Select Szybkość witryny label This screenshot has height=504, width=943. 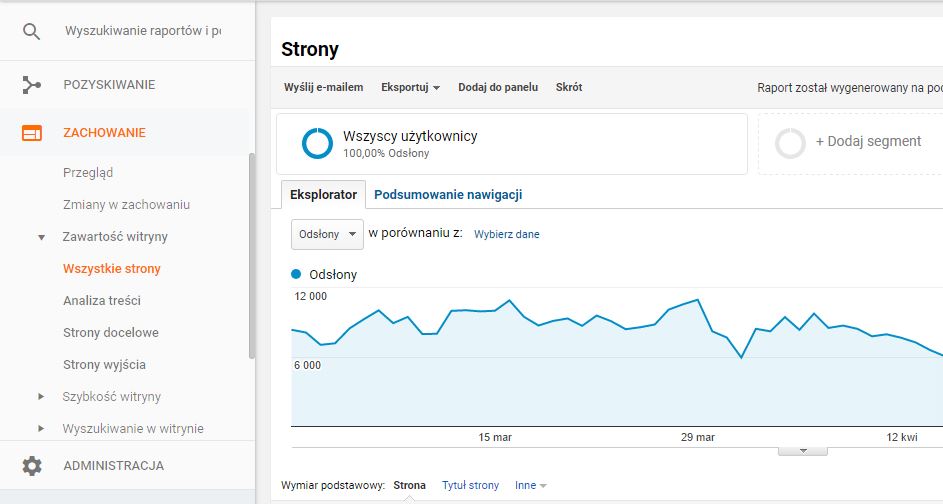111,396
